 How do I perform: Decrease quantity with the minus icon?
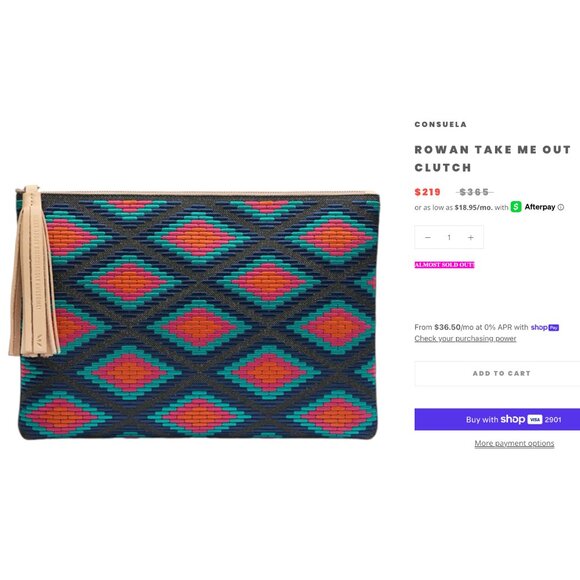coord(428,237)
